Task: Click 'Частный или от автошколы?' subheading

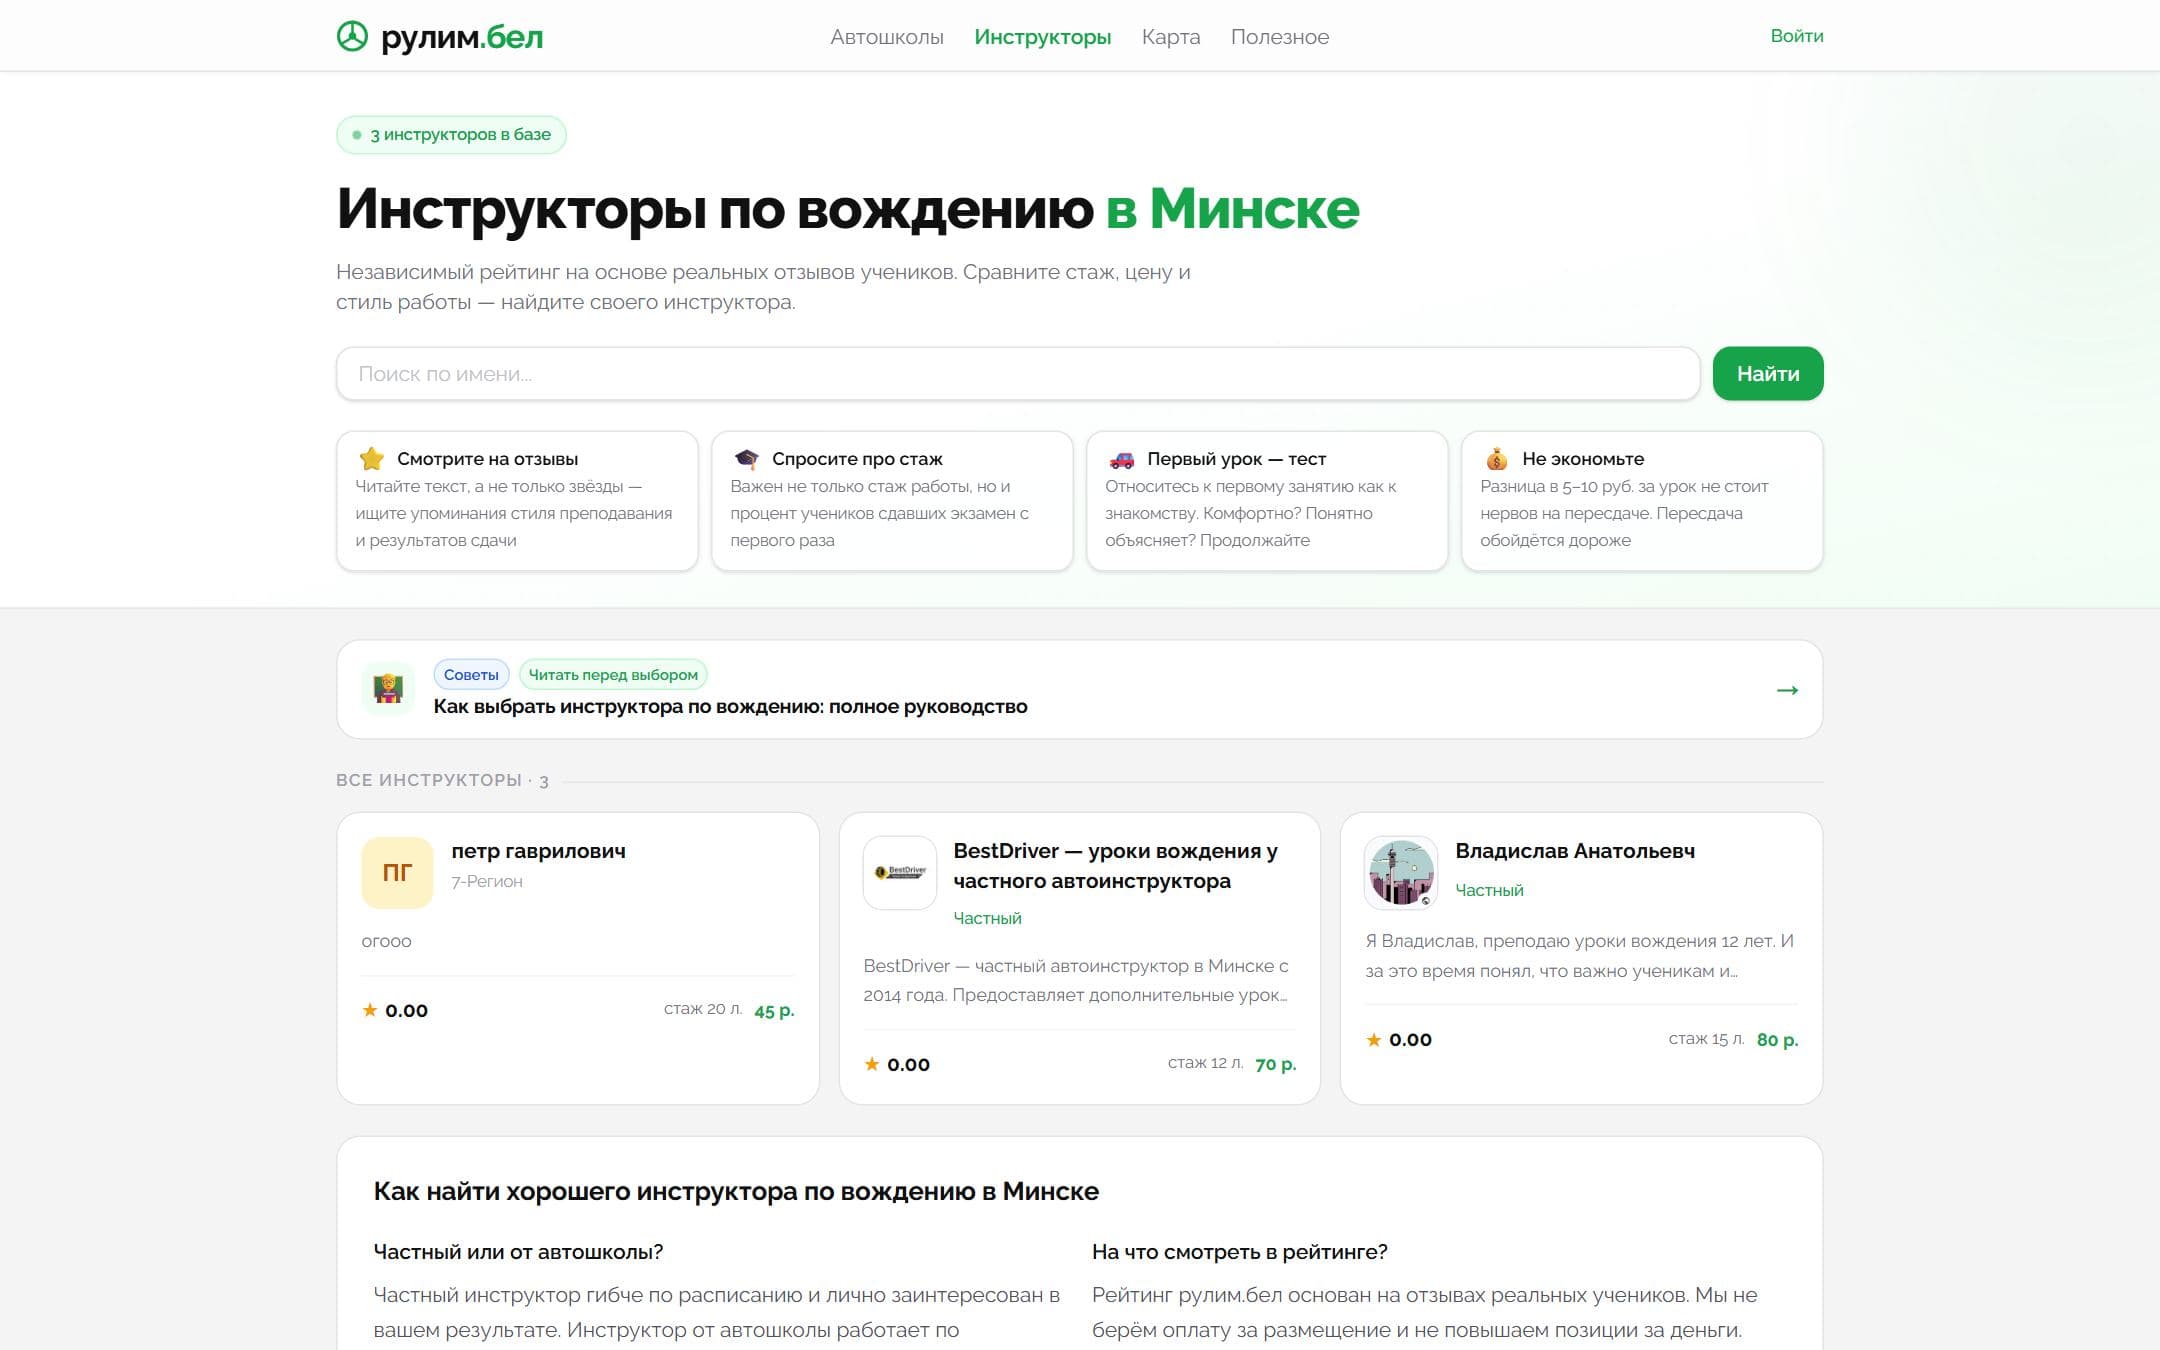Action: (518, 1252)
